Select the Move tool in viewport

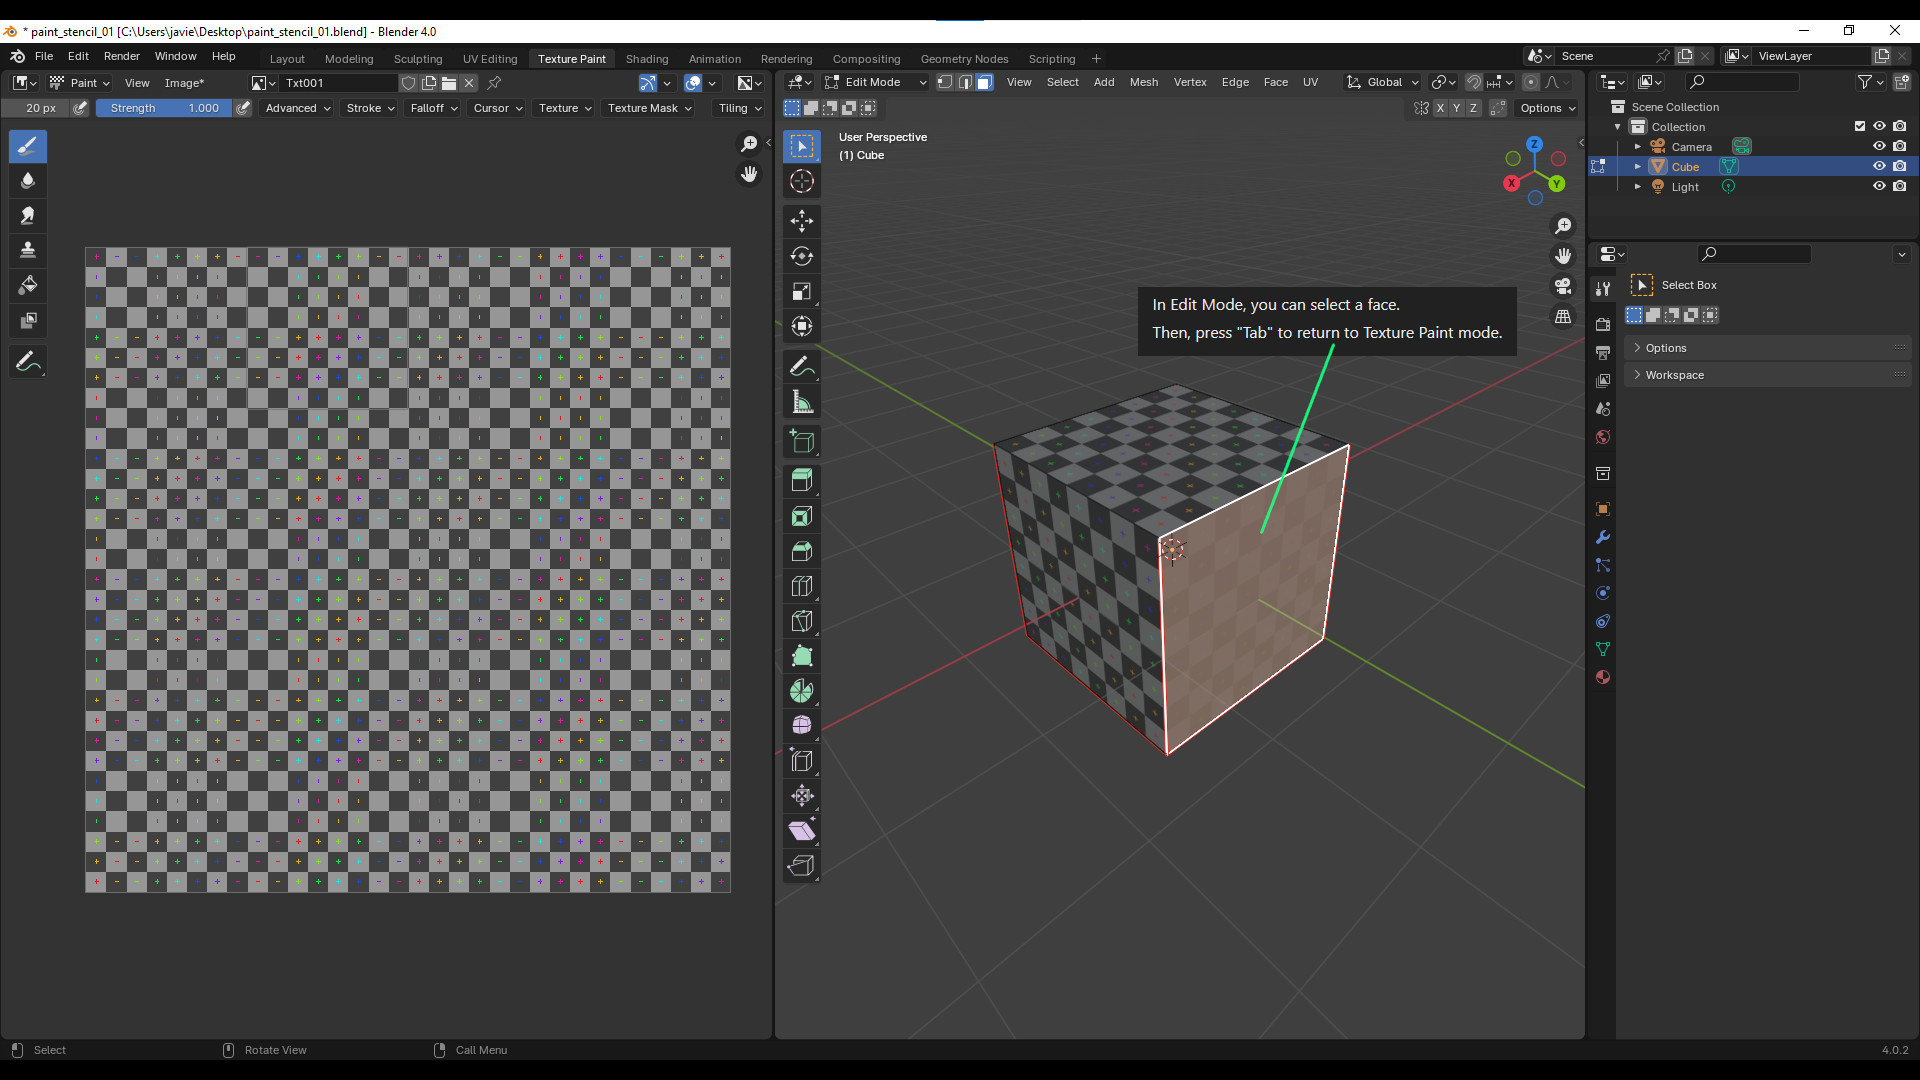point(802,221)
